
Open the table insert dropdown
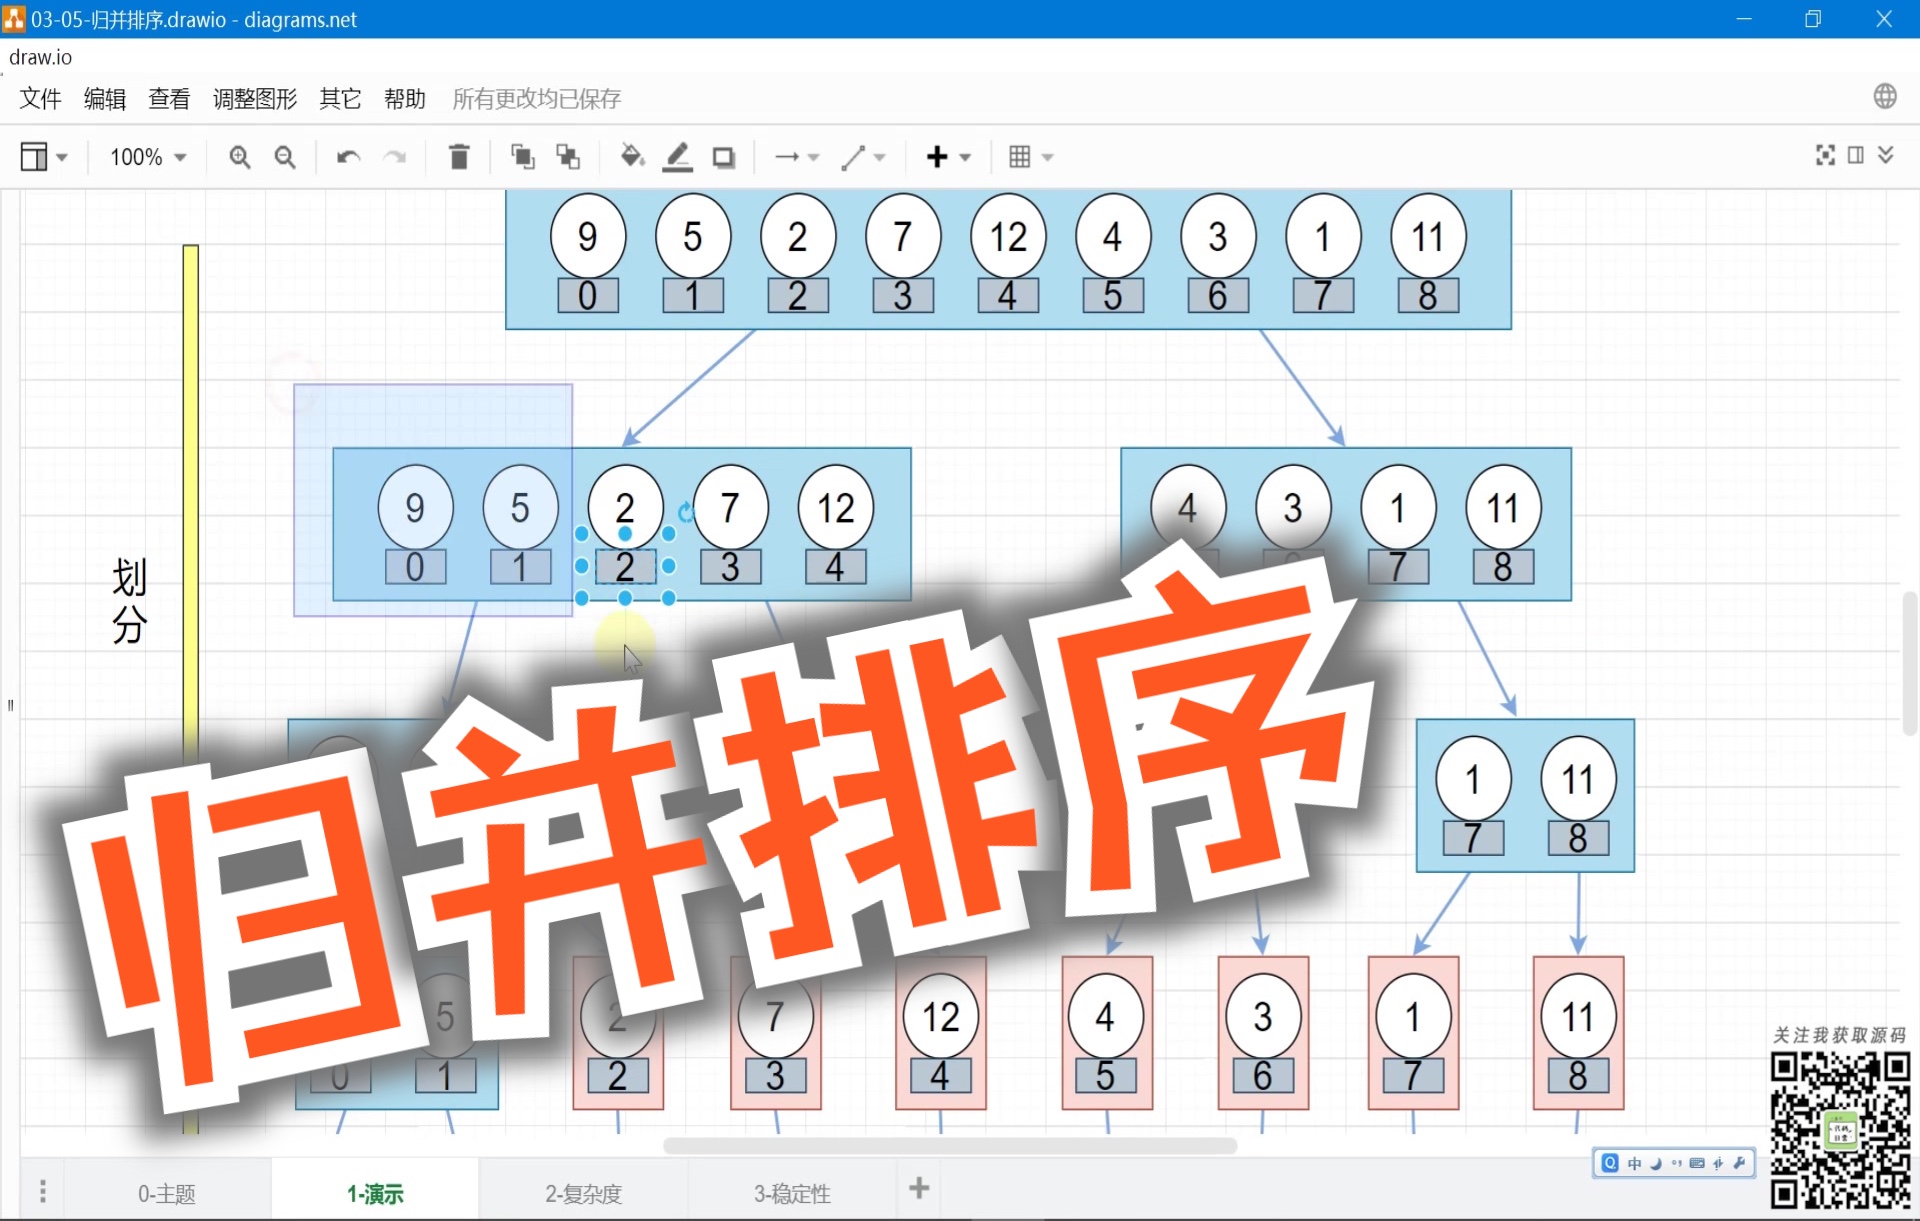[x=1031, y=157]
